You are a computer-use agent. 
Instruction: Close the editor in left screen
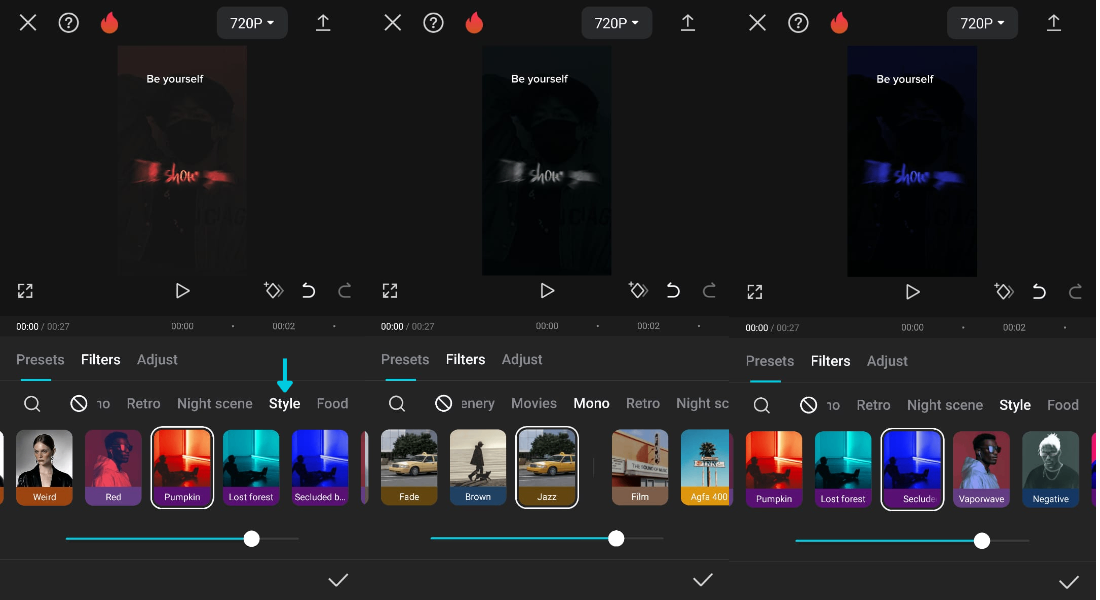28,23
